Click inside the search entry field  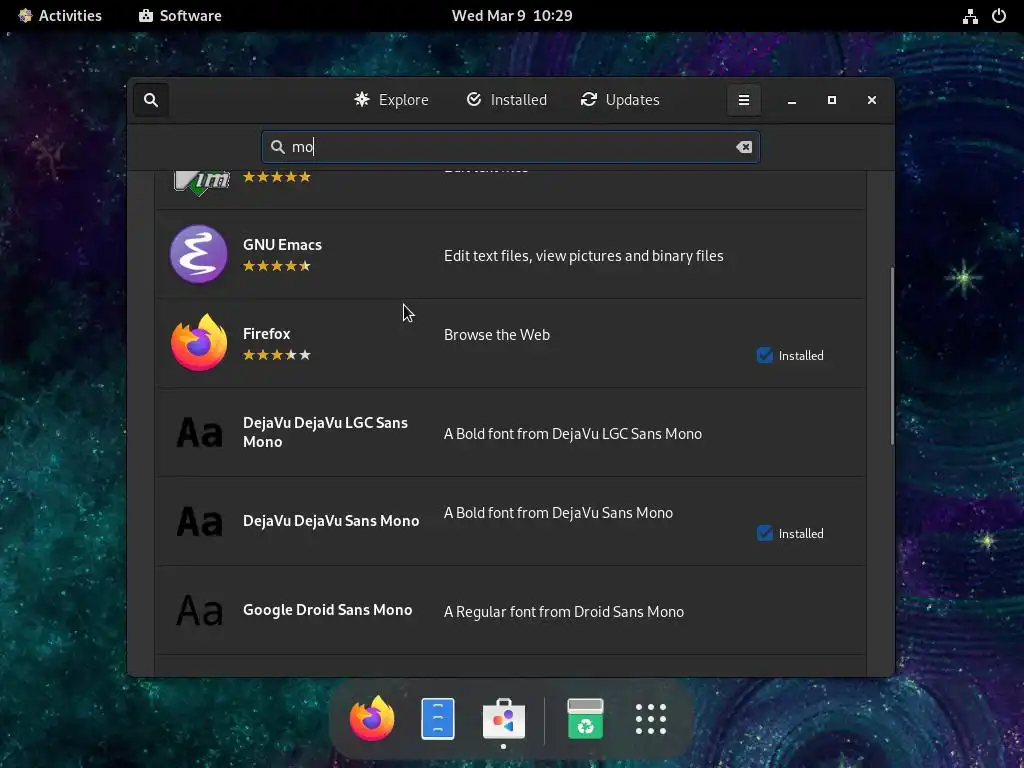pyautogui.click(x=510, y=147)
